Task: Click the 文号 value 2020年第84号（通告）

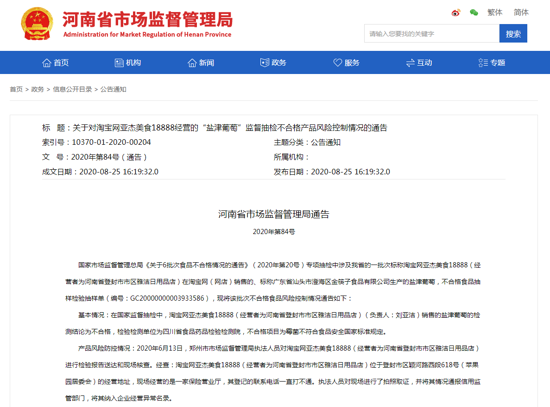Action: [109, 157]
